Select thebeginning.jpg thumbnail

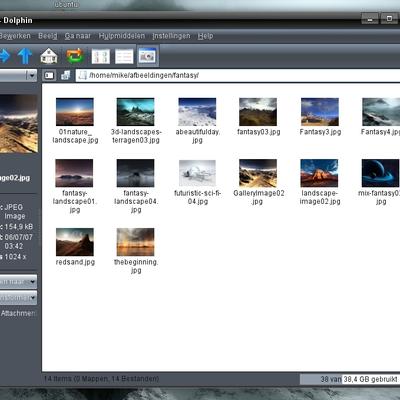coord(135,242)
